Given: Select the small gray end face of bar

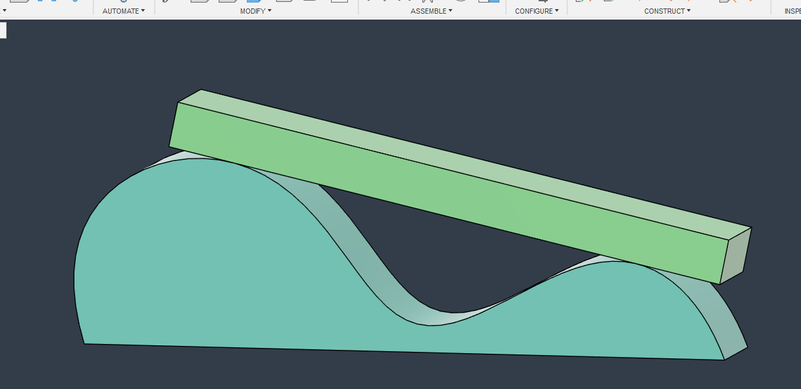Looking at the screenshot, I should [x=736, y=256].
